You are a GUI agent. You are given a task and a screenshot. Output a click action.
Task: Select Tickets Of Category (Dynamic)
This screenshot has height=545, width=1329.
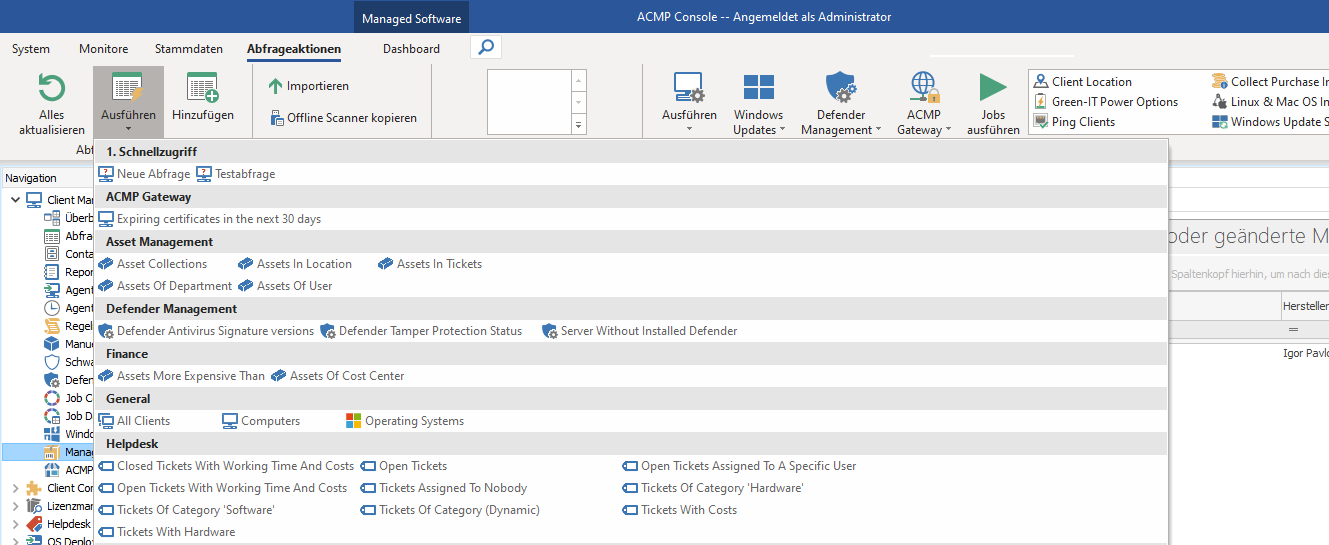coord(450,510)
